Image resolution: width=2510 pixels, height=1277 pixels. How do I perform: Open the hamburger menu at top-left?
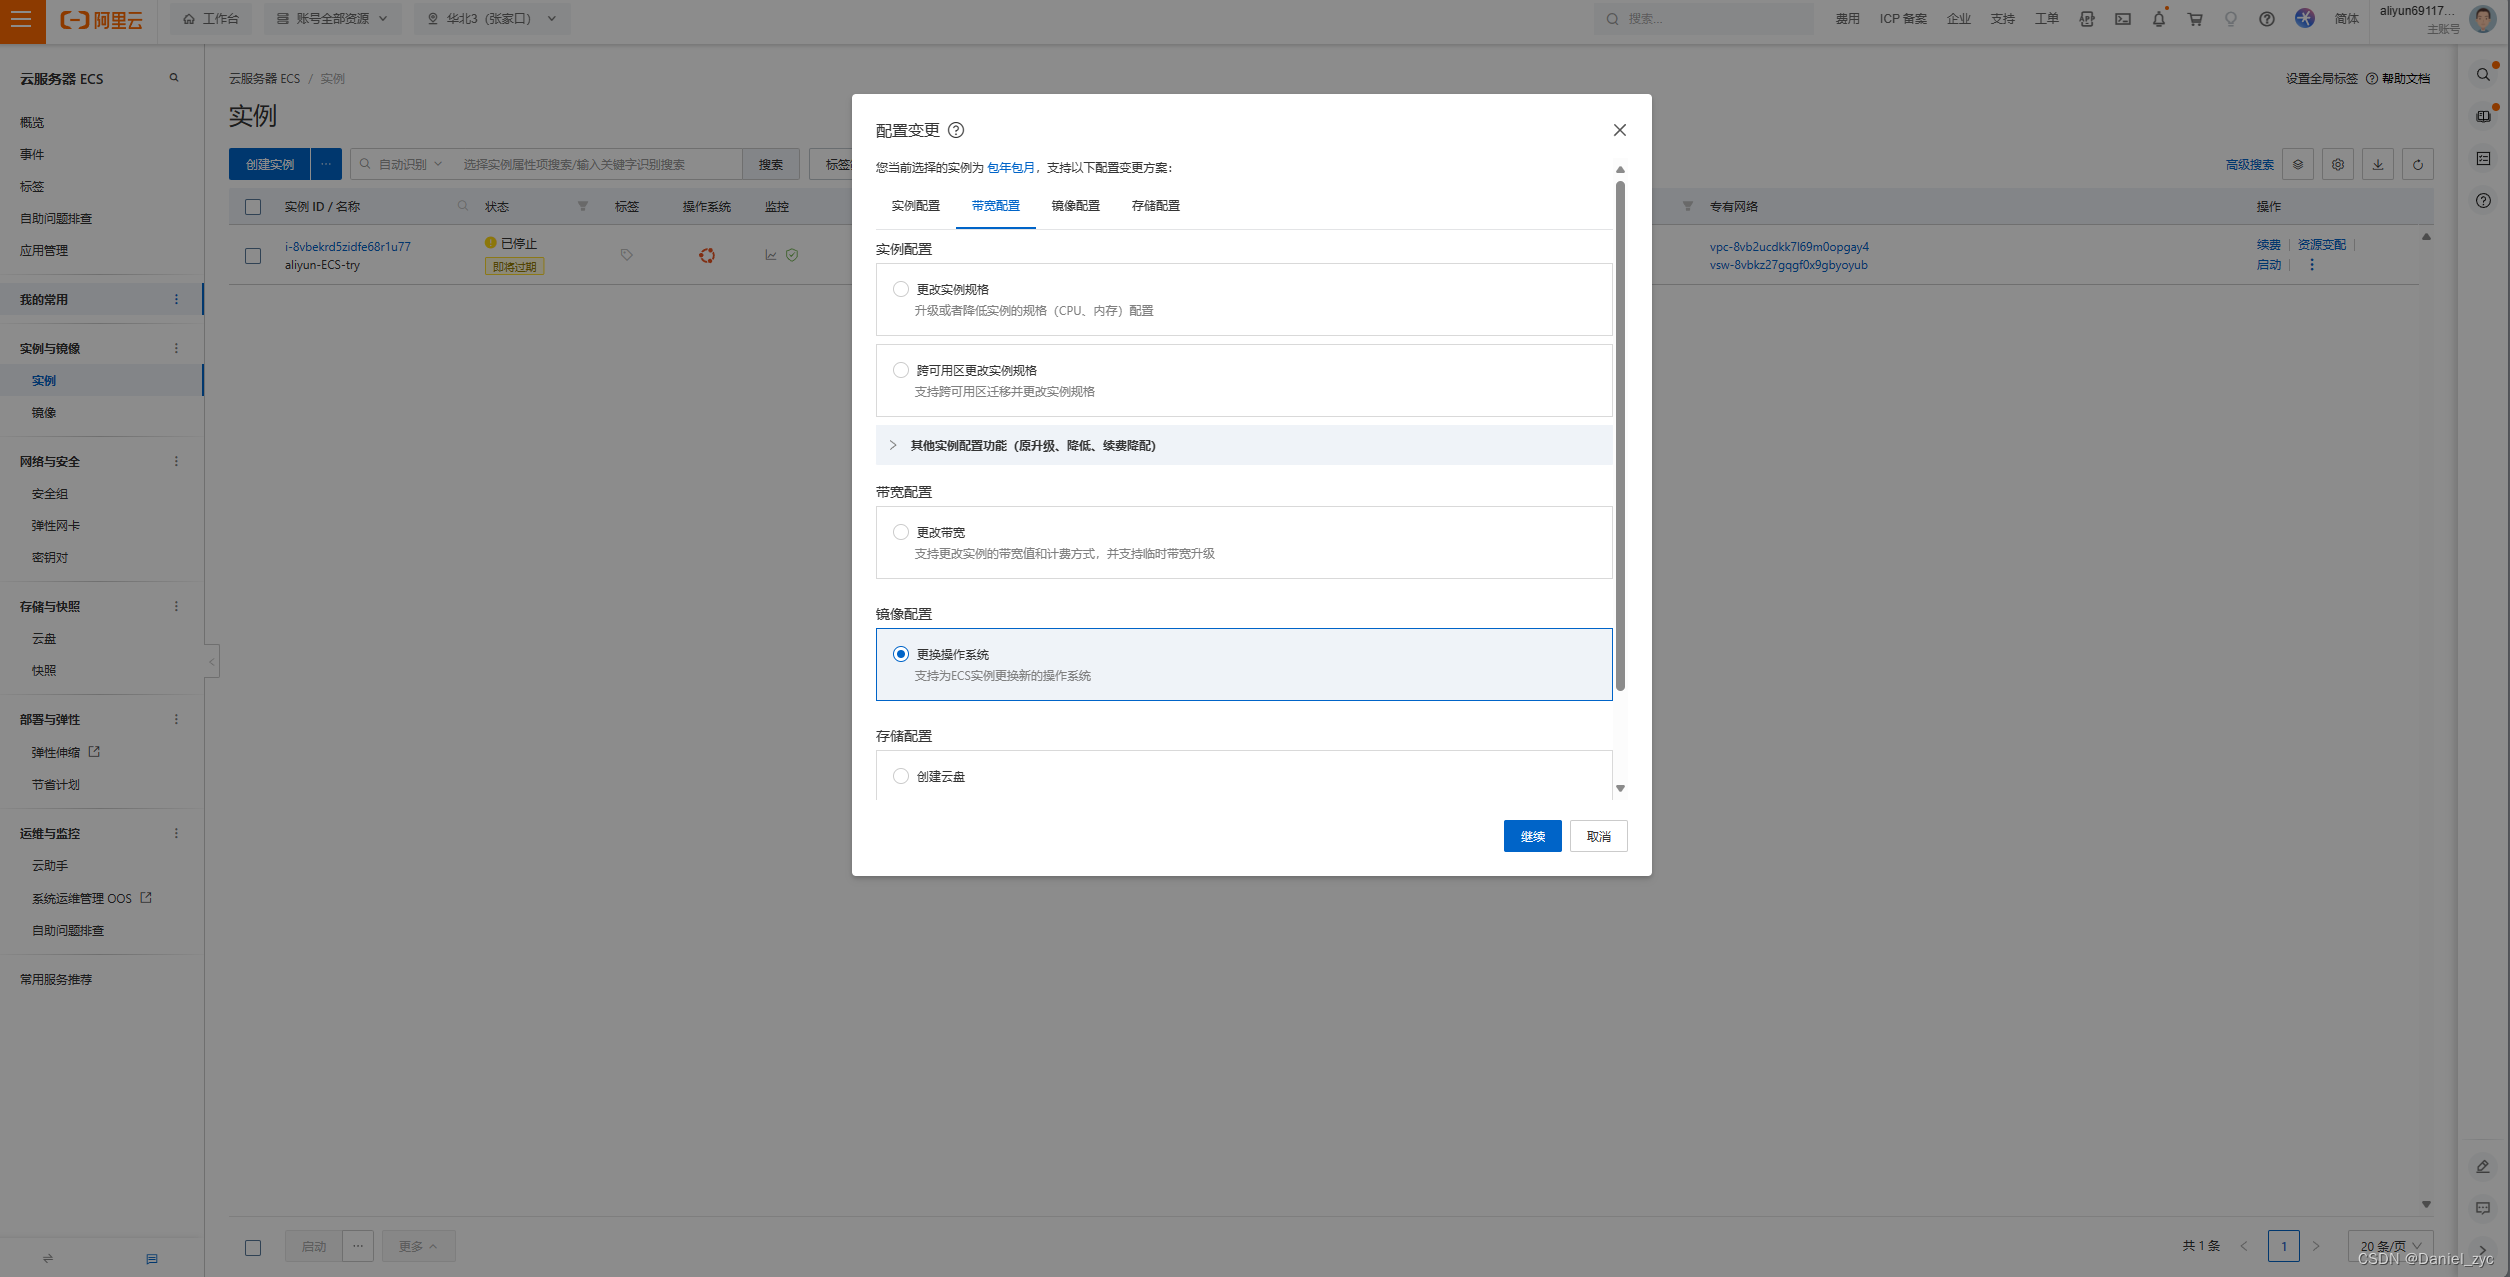22,20
